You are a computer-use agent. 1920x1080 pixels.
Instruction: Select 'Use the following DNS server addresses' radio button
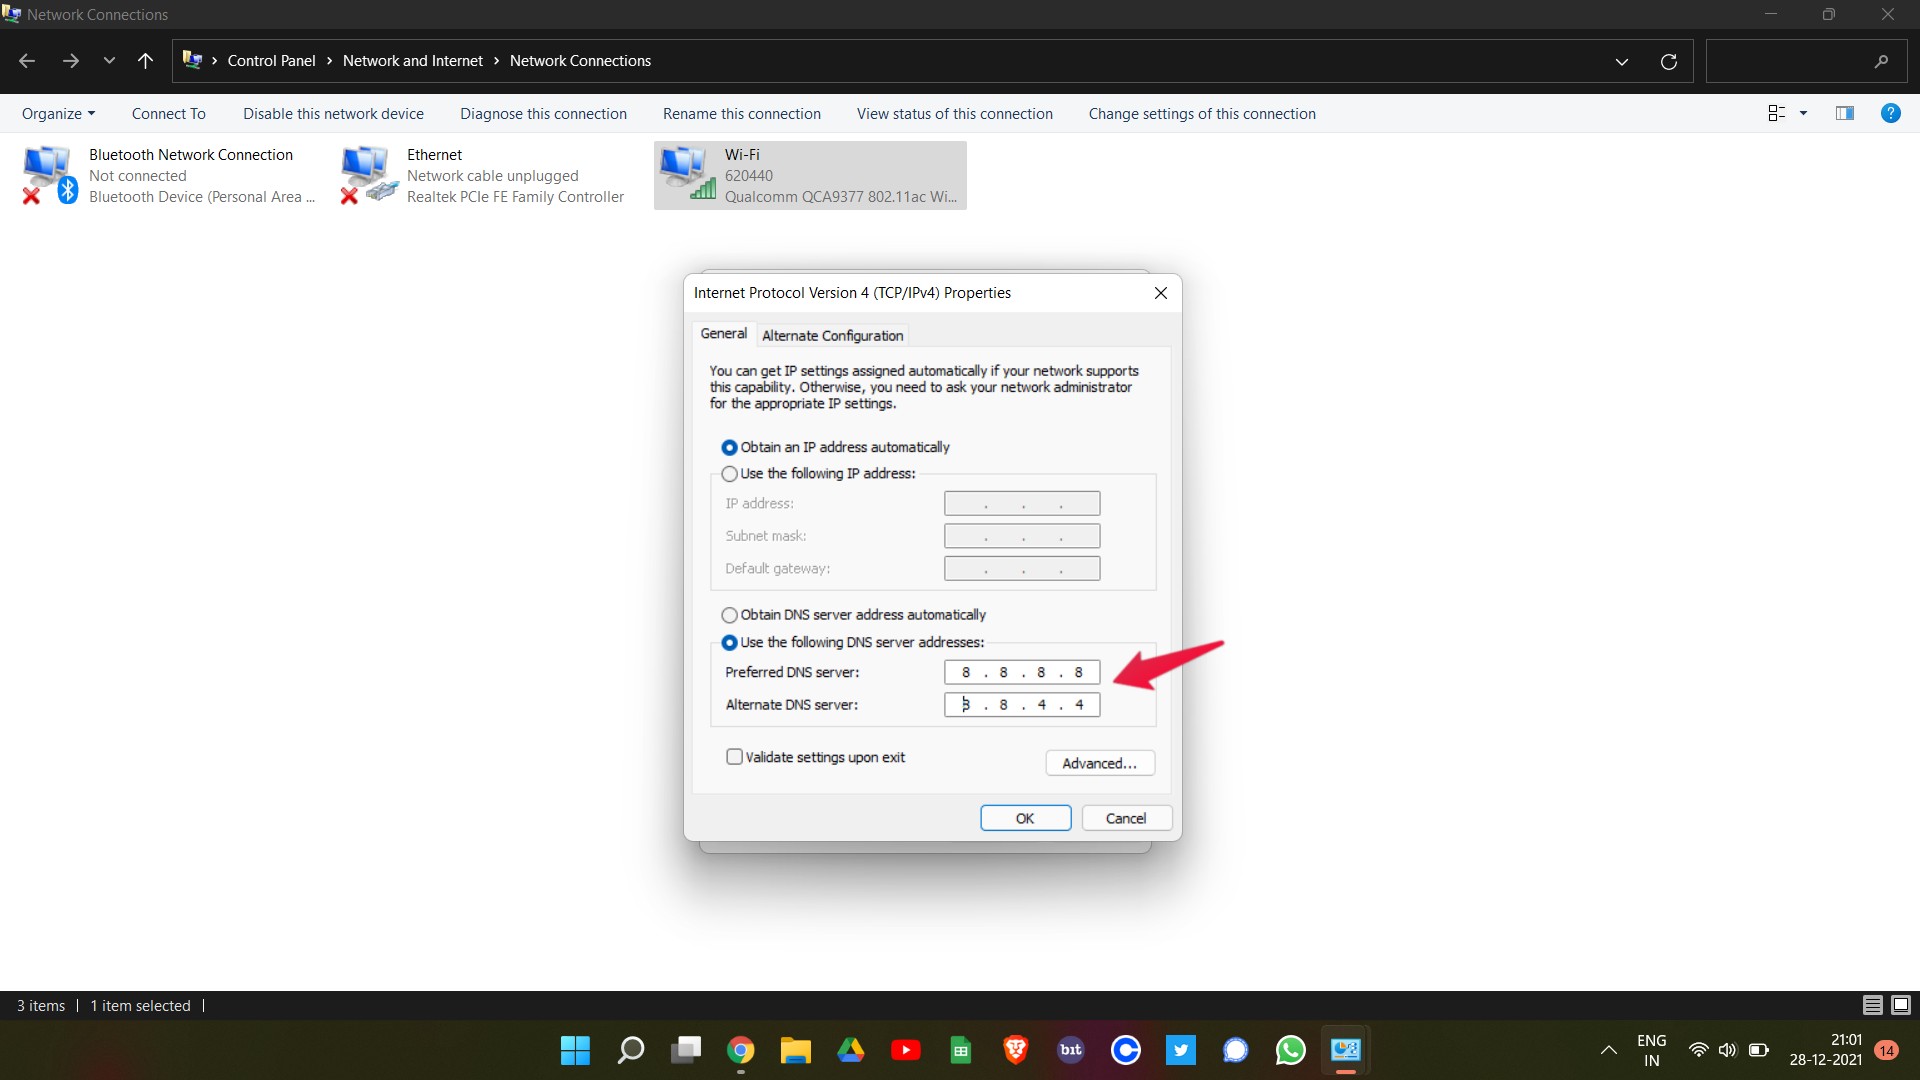pyautogui.click(x=729, y=642)
